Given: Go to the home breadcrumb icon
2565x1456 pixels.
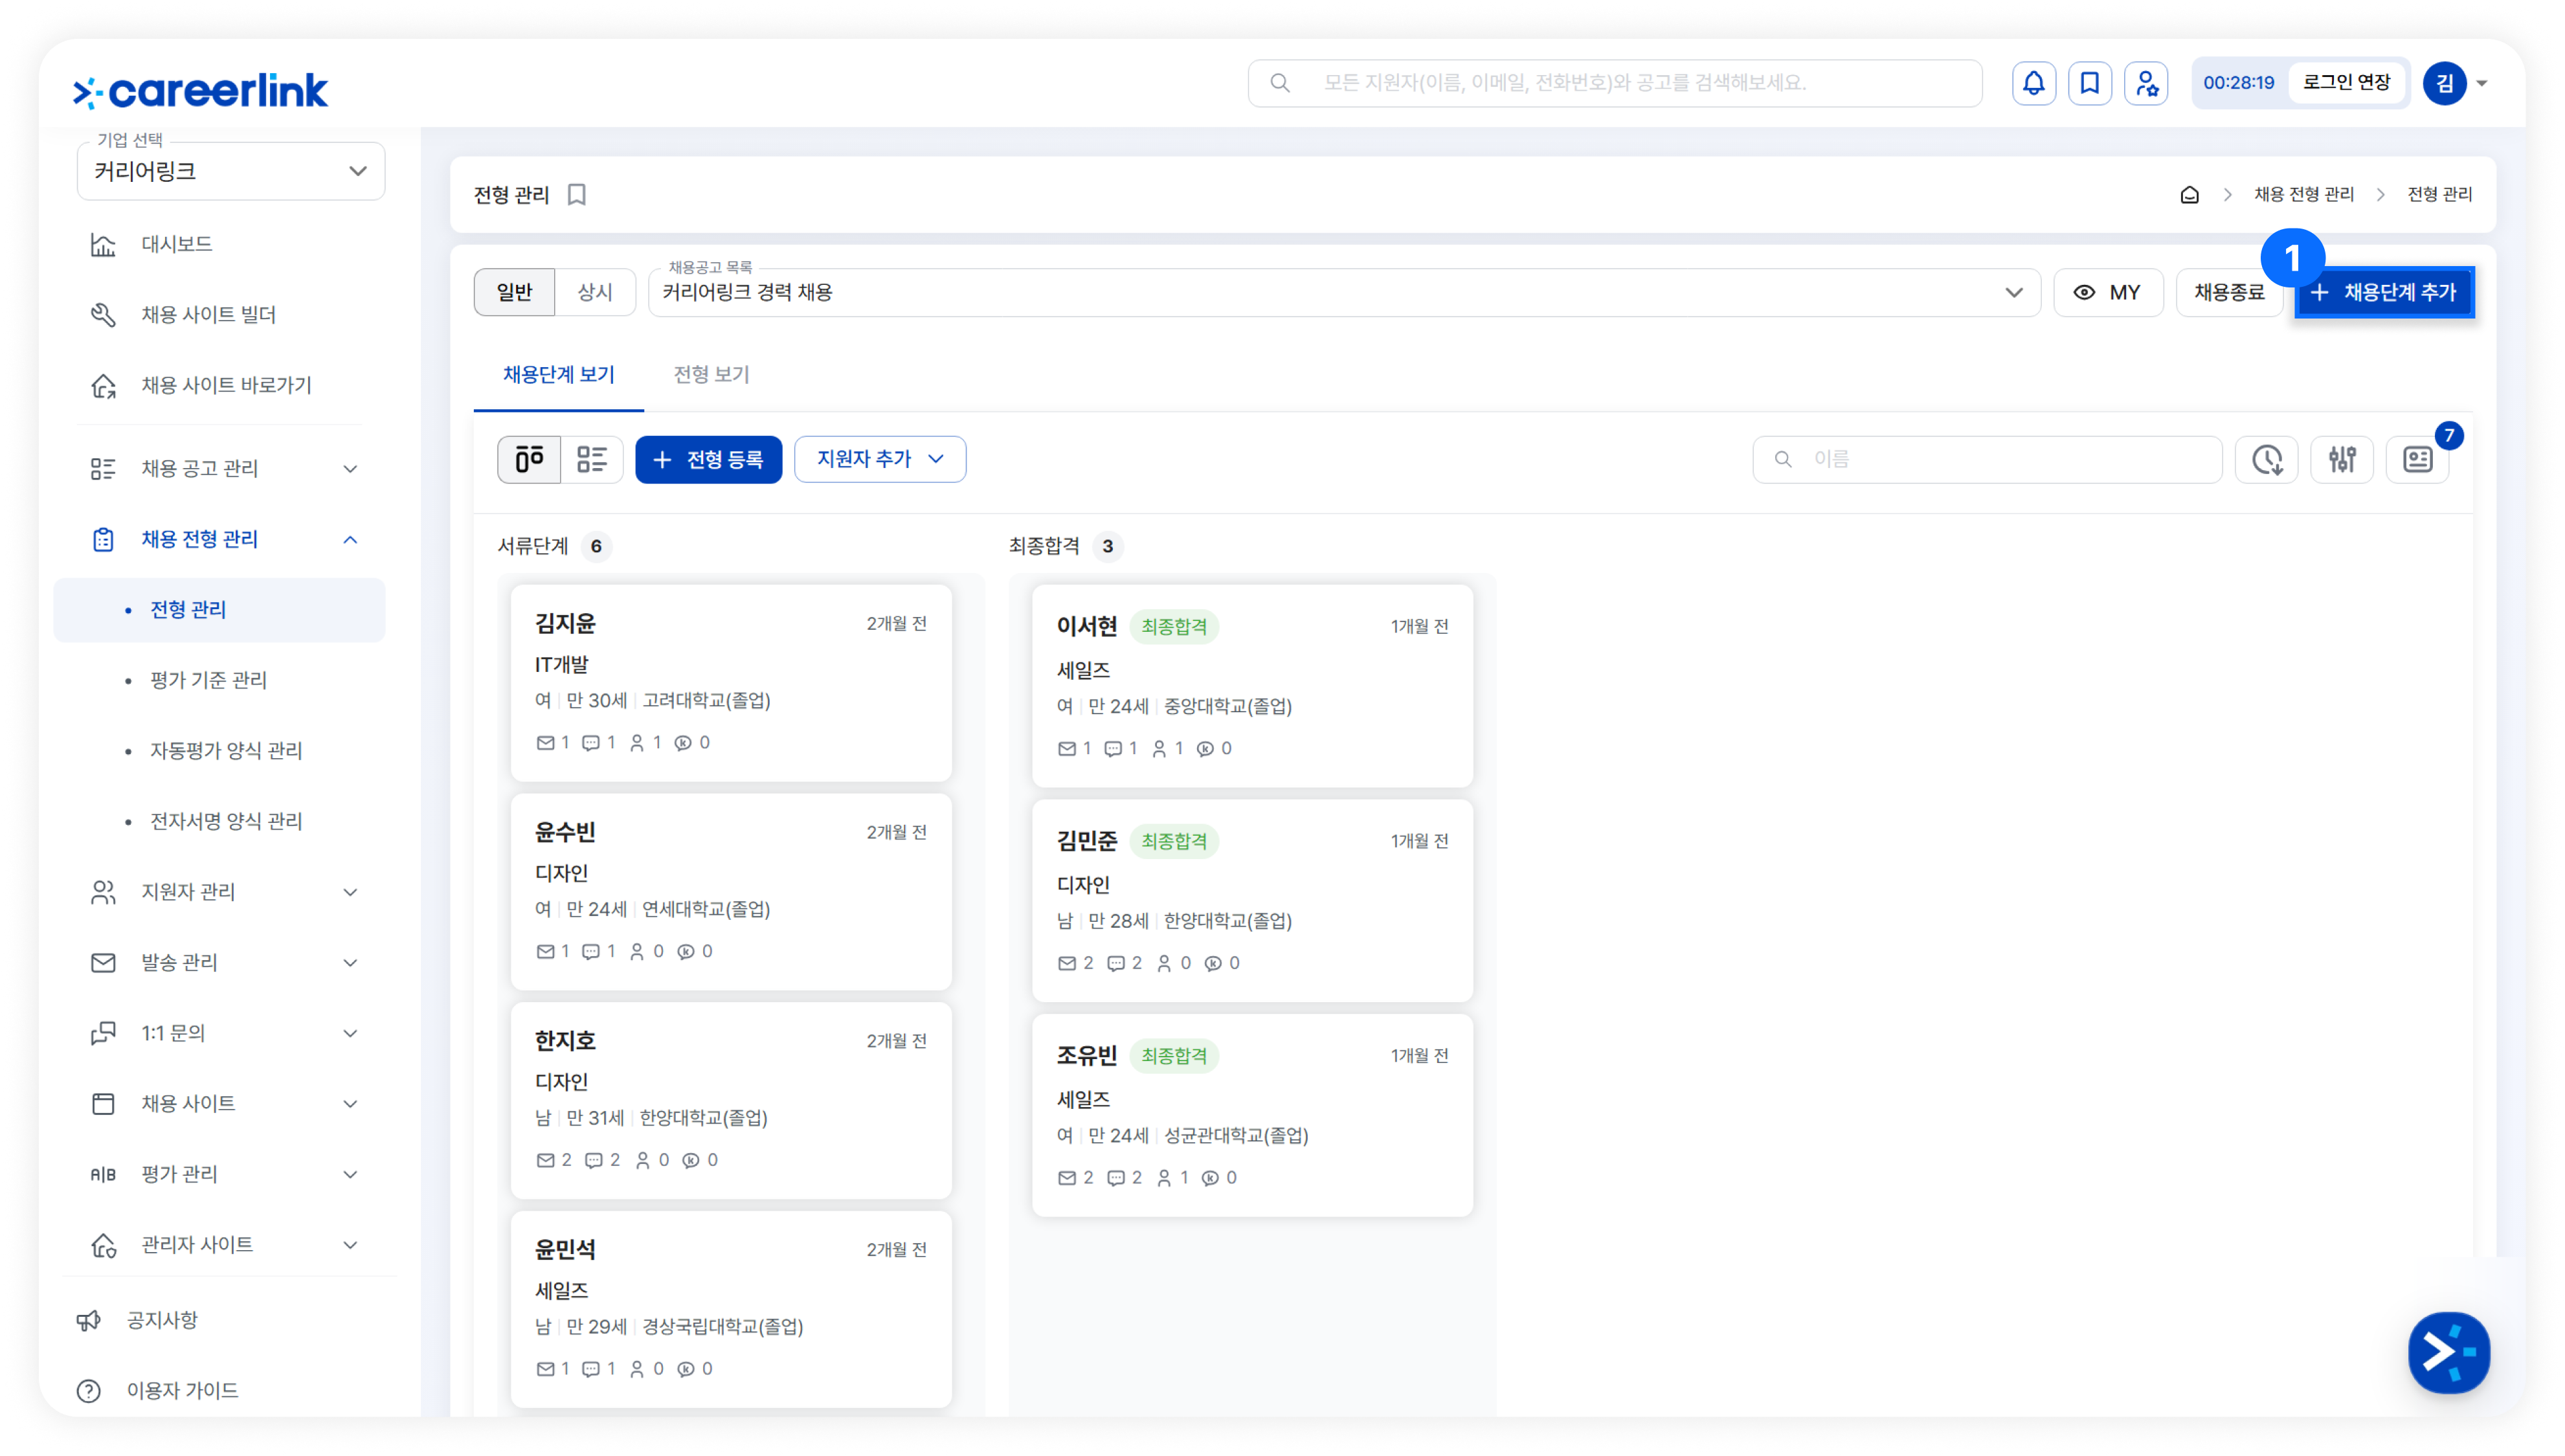Looking at the screenshot, I should [x=2189, y=195].
